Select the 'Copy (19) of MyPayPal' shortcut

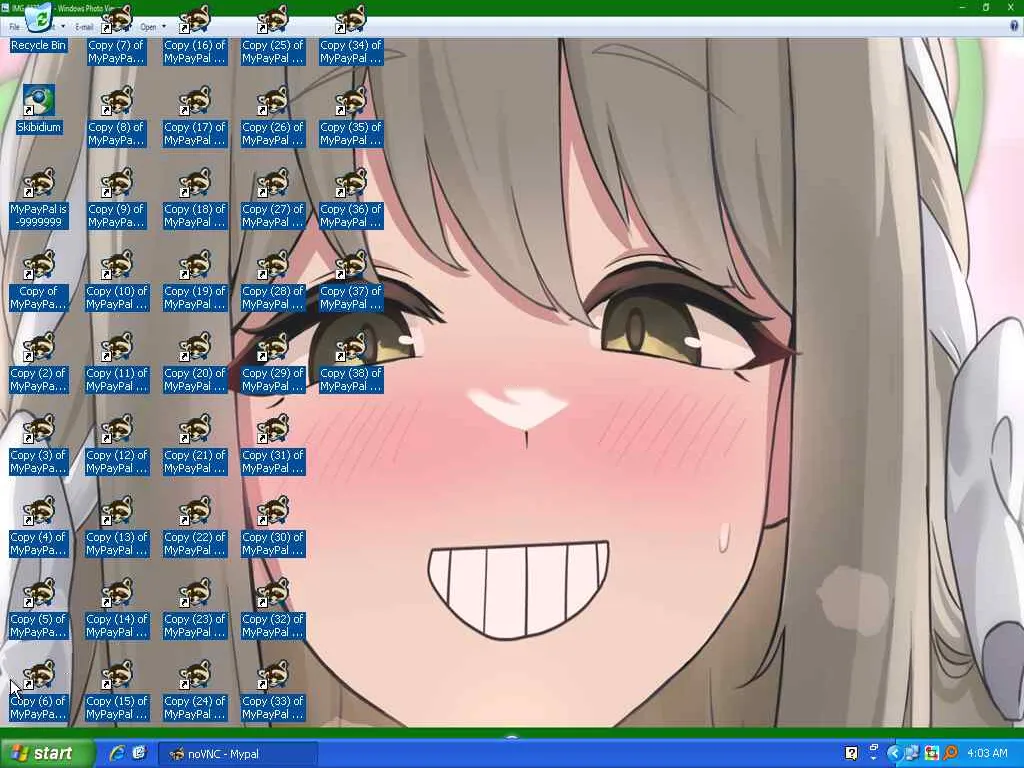point(195,281)
